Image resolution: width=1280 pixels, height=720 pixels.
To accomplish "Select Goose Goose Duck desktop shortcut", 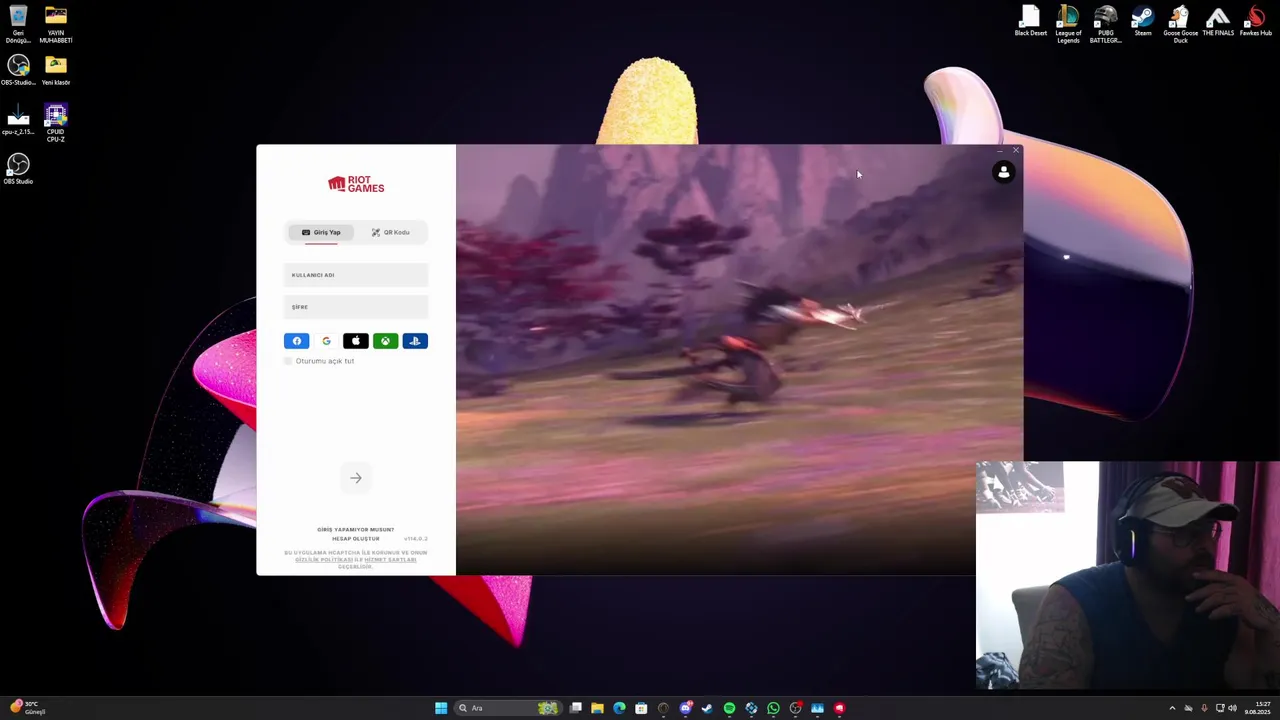I will click(1180, 25).
